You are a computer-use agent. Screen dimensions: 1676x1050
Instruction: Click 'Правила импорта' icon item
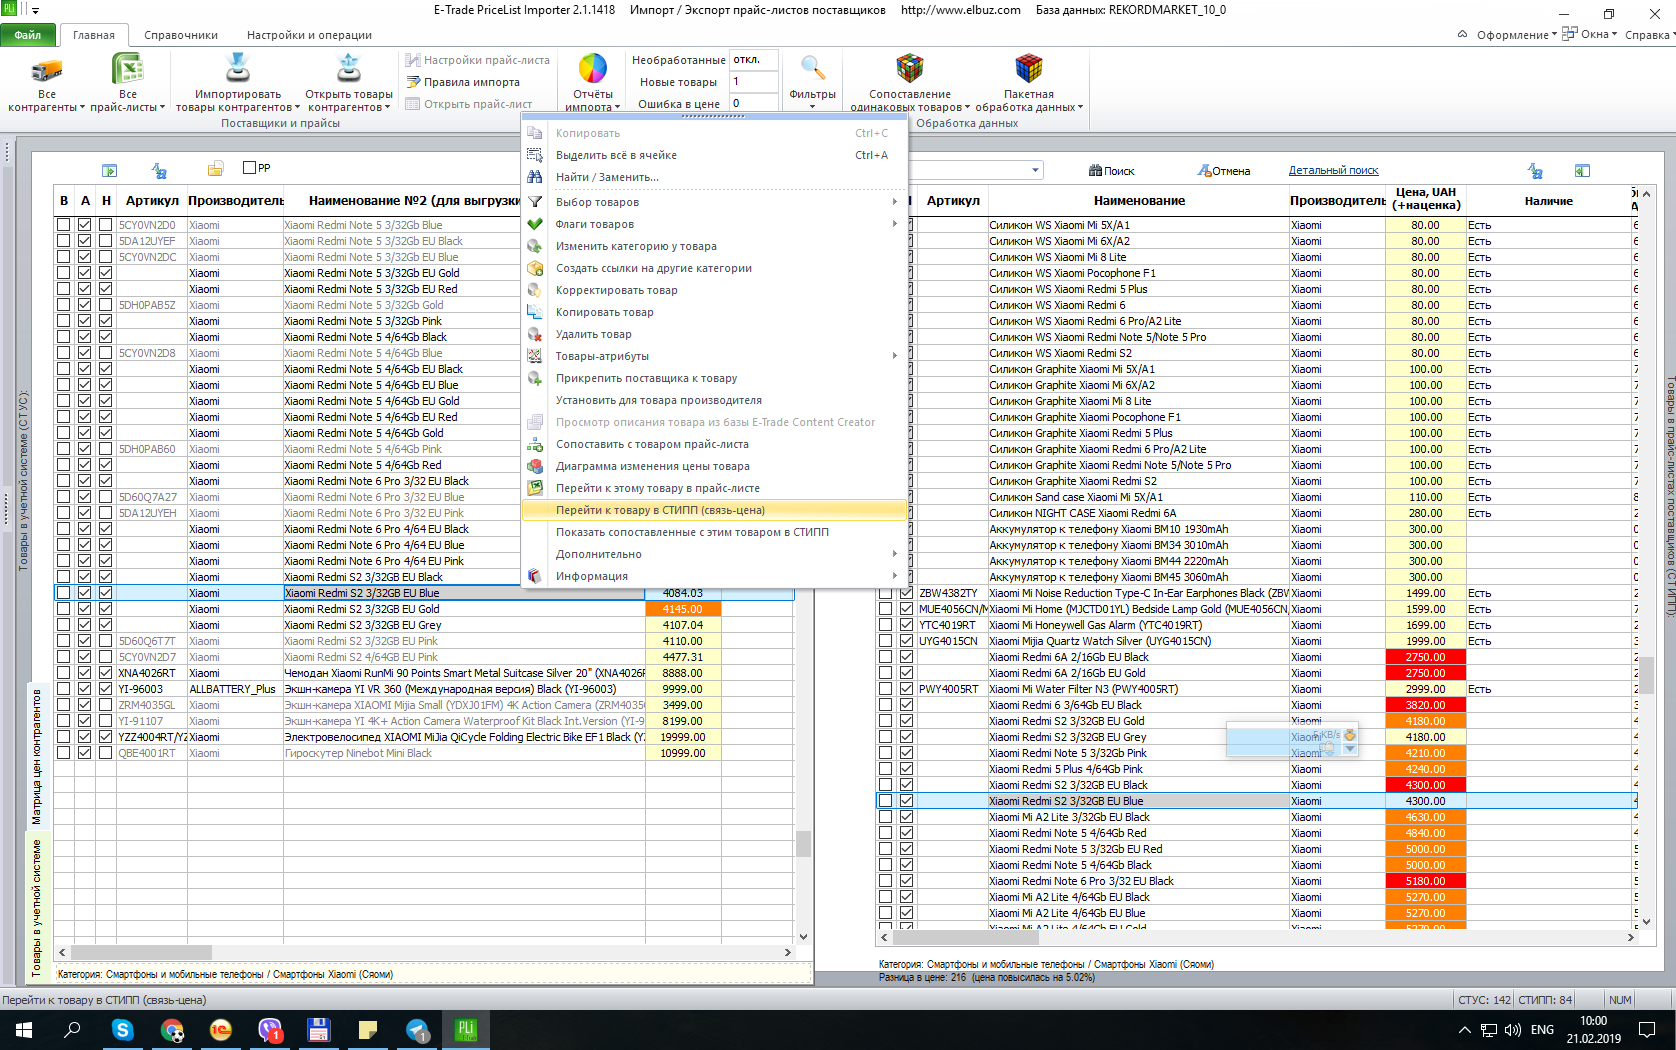[462, 82]
